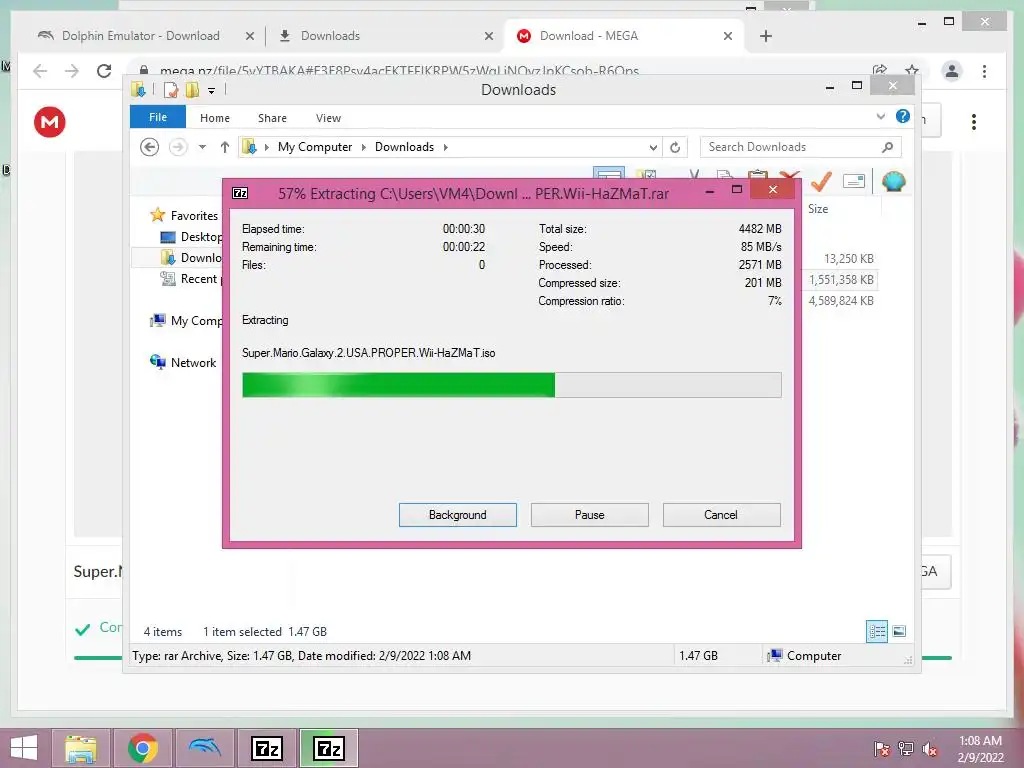Click the 13,250 KB size value

pyautogui.click(x=848, y=259)
